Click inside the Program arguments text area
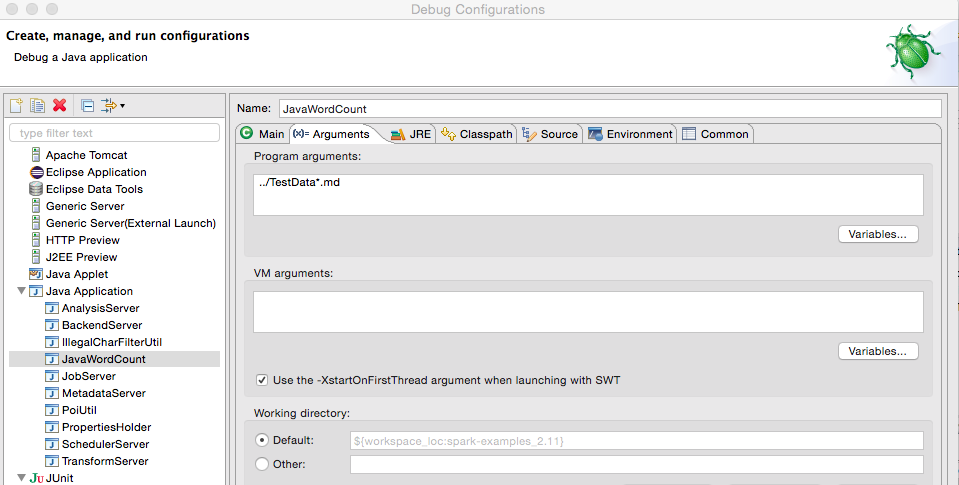959x485 pixels. coord(588,195)
